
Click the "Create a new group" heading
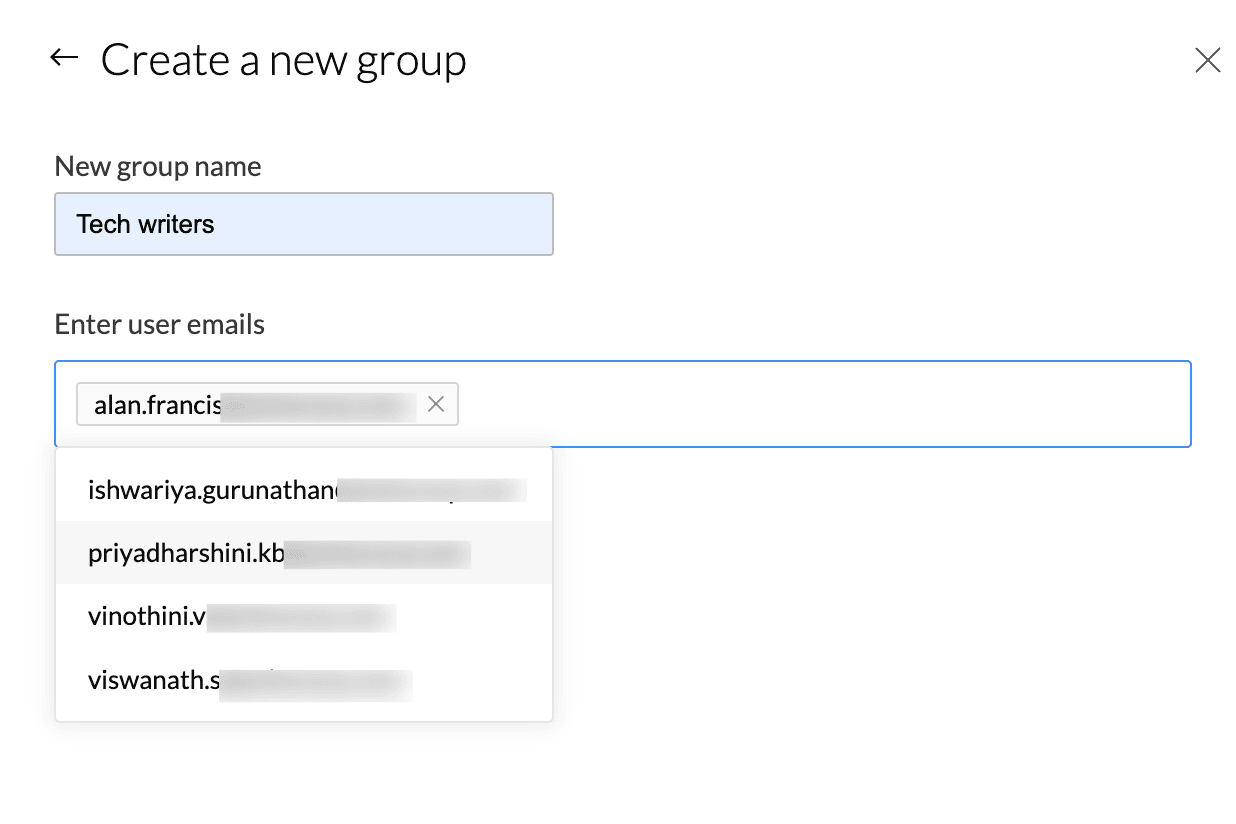tap(283, 61)
